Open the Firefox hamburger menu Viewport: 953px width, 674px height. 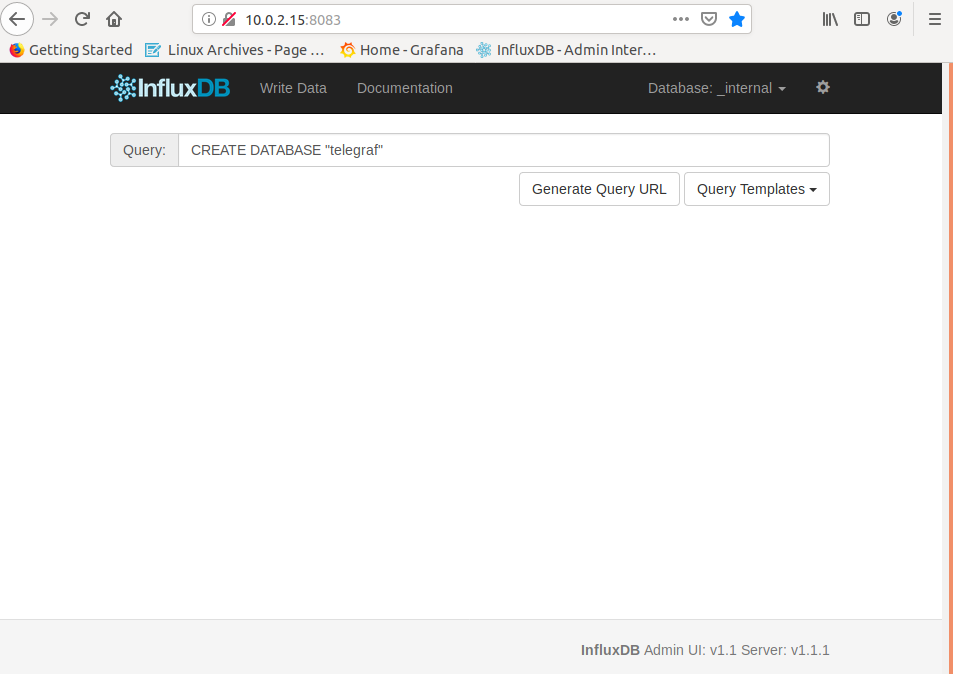tap(935, 19)
